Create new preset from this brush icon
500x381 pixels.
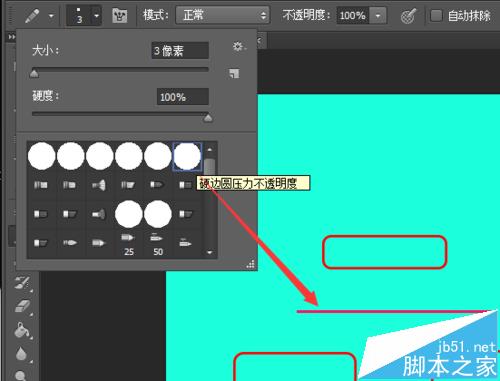pyautogui.click(x=234, y=73)
